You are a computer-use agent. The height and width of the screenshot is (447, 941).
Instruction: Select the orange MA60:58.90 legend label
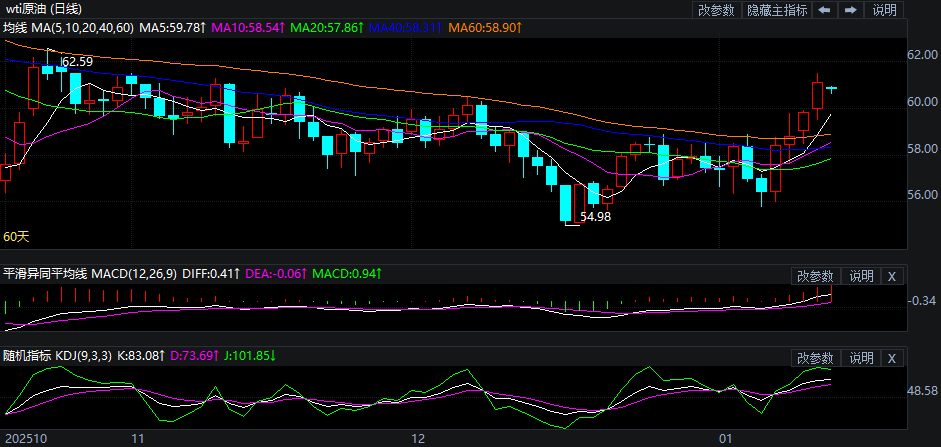487,27
